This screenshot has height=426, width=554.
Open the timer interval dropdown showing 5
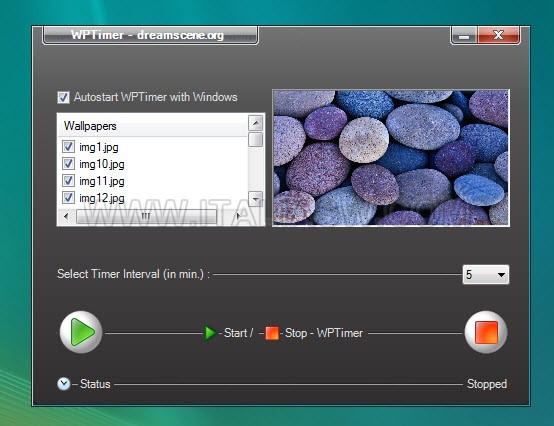click(x=486, y=274)
